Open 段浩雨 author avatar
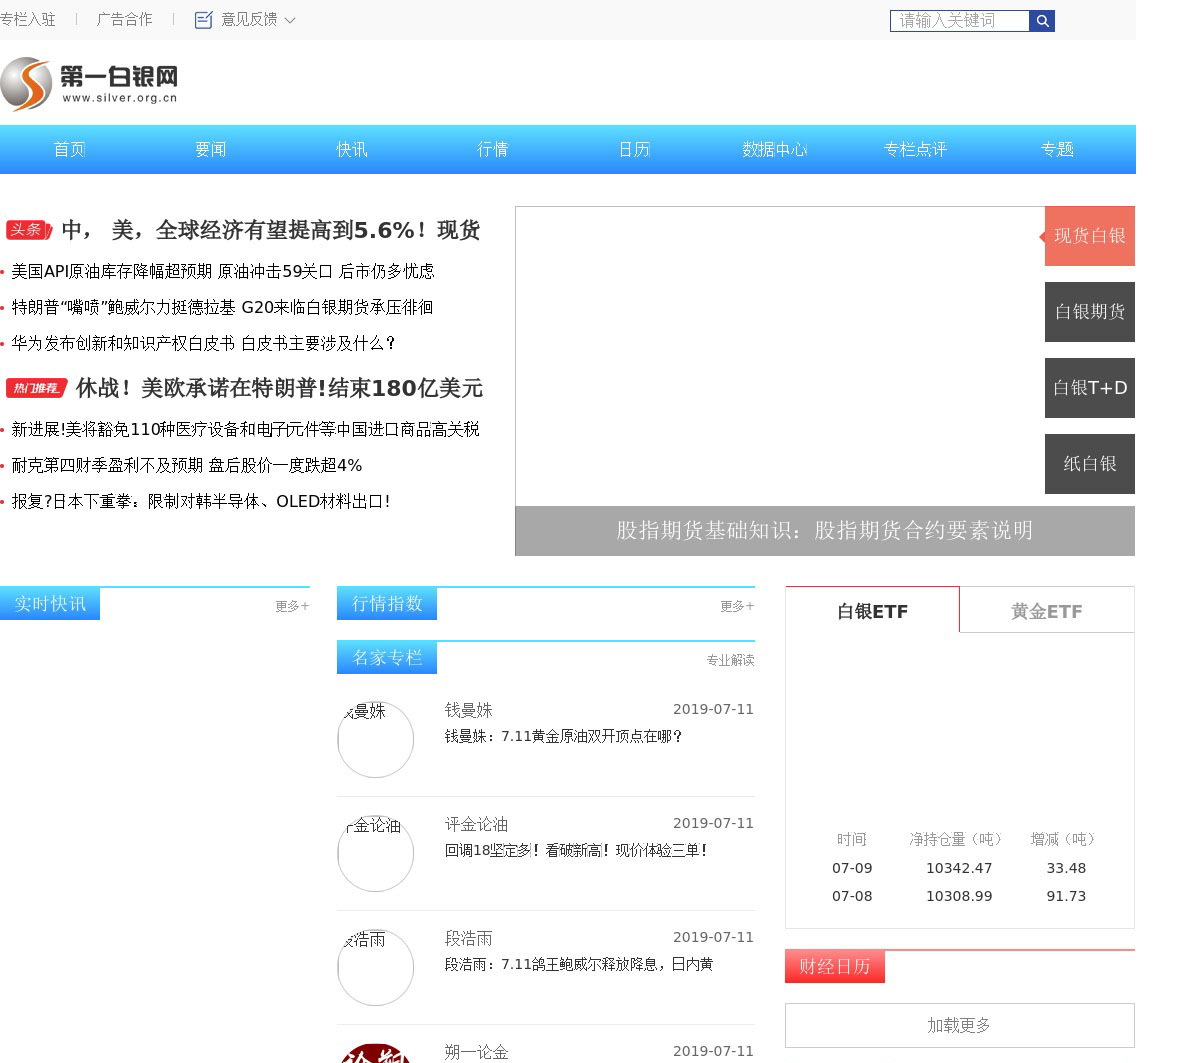The width and height of the screenshot is (1200, 1063). pyautogui.click(x=375, y=968)
